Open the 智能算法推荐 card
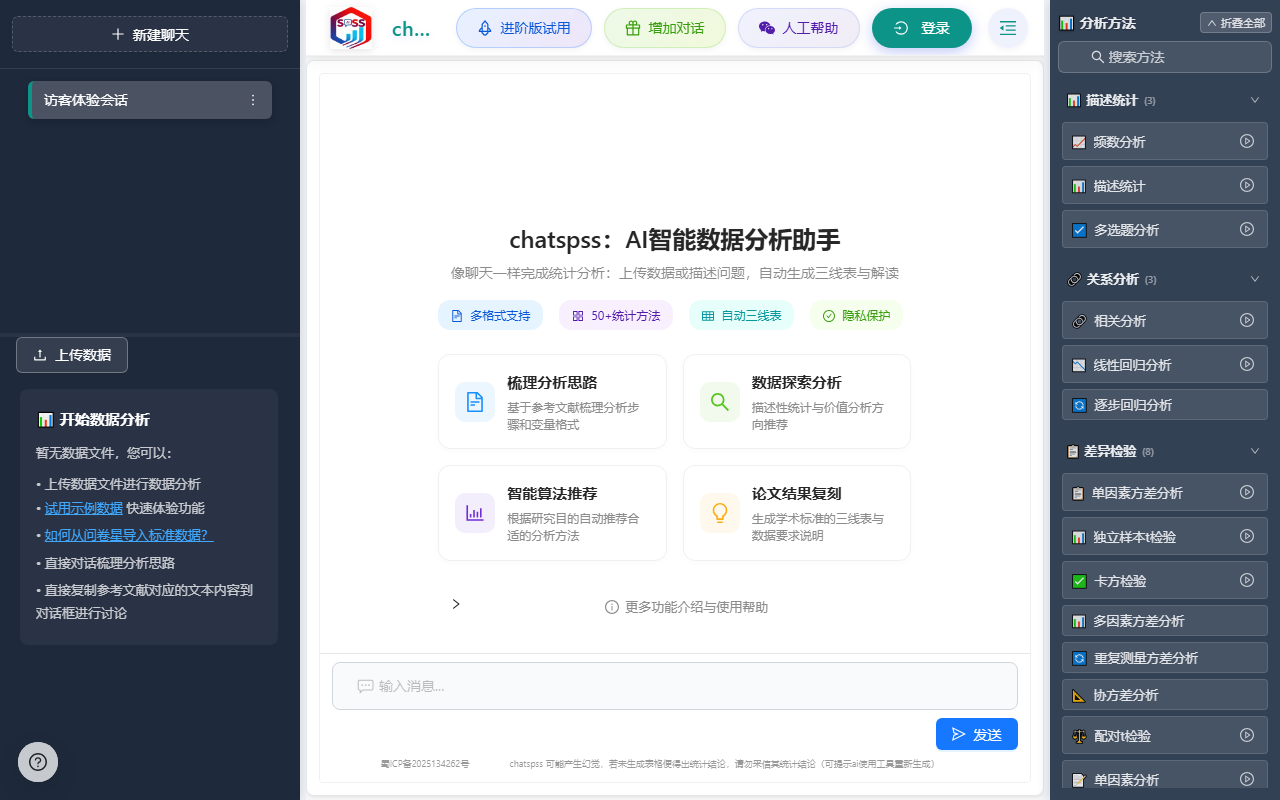The image size is (1280, 800). pyautogui.click(x=552, y=513)
